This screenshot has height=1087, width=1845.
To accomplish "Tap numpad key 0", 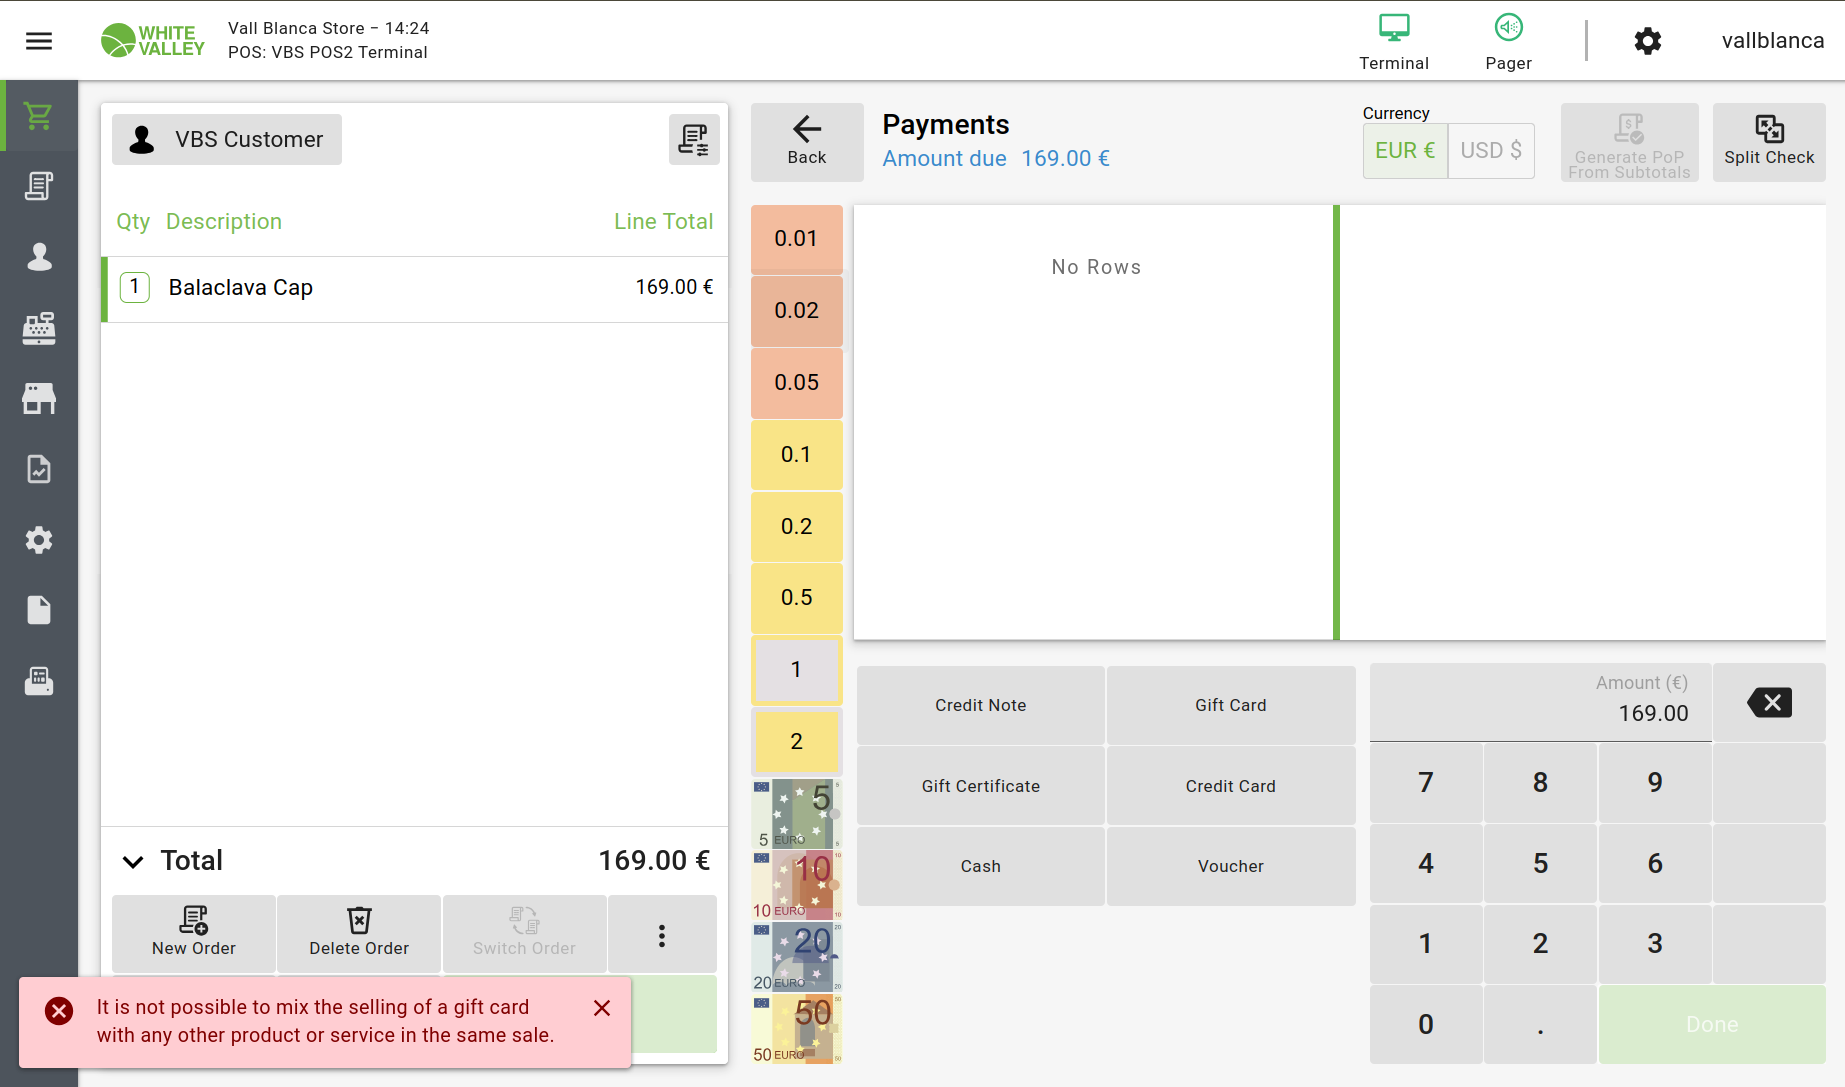I will click(x=1426, y=1025).
